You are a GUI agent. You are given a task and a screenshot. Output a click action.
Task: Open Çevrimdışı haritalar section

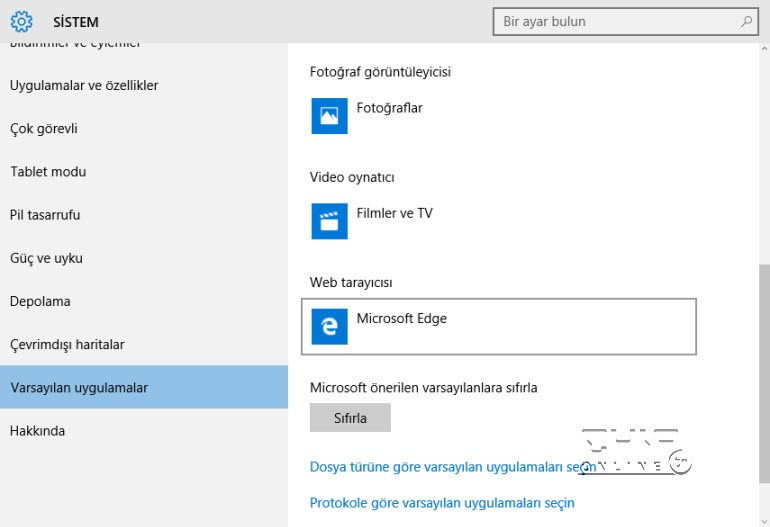tap(144, 344)
